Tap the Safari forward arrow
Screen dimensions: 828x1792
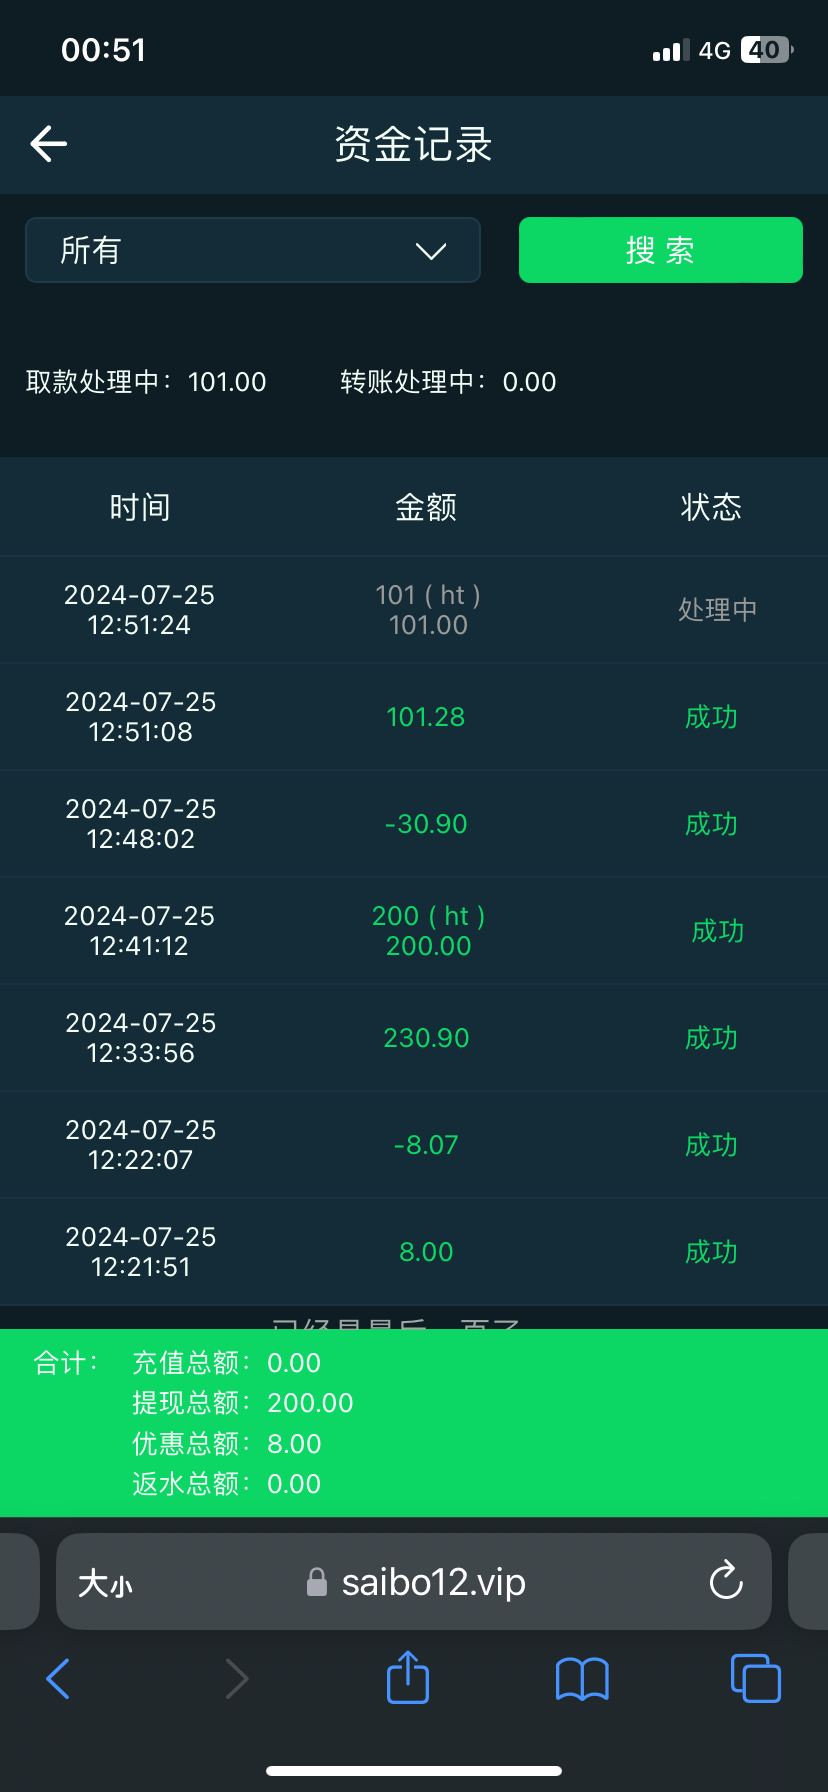236,1678
